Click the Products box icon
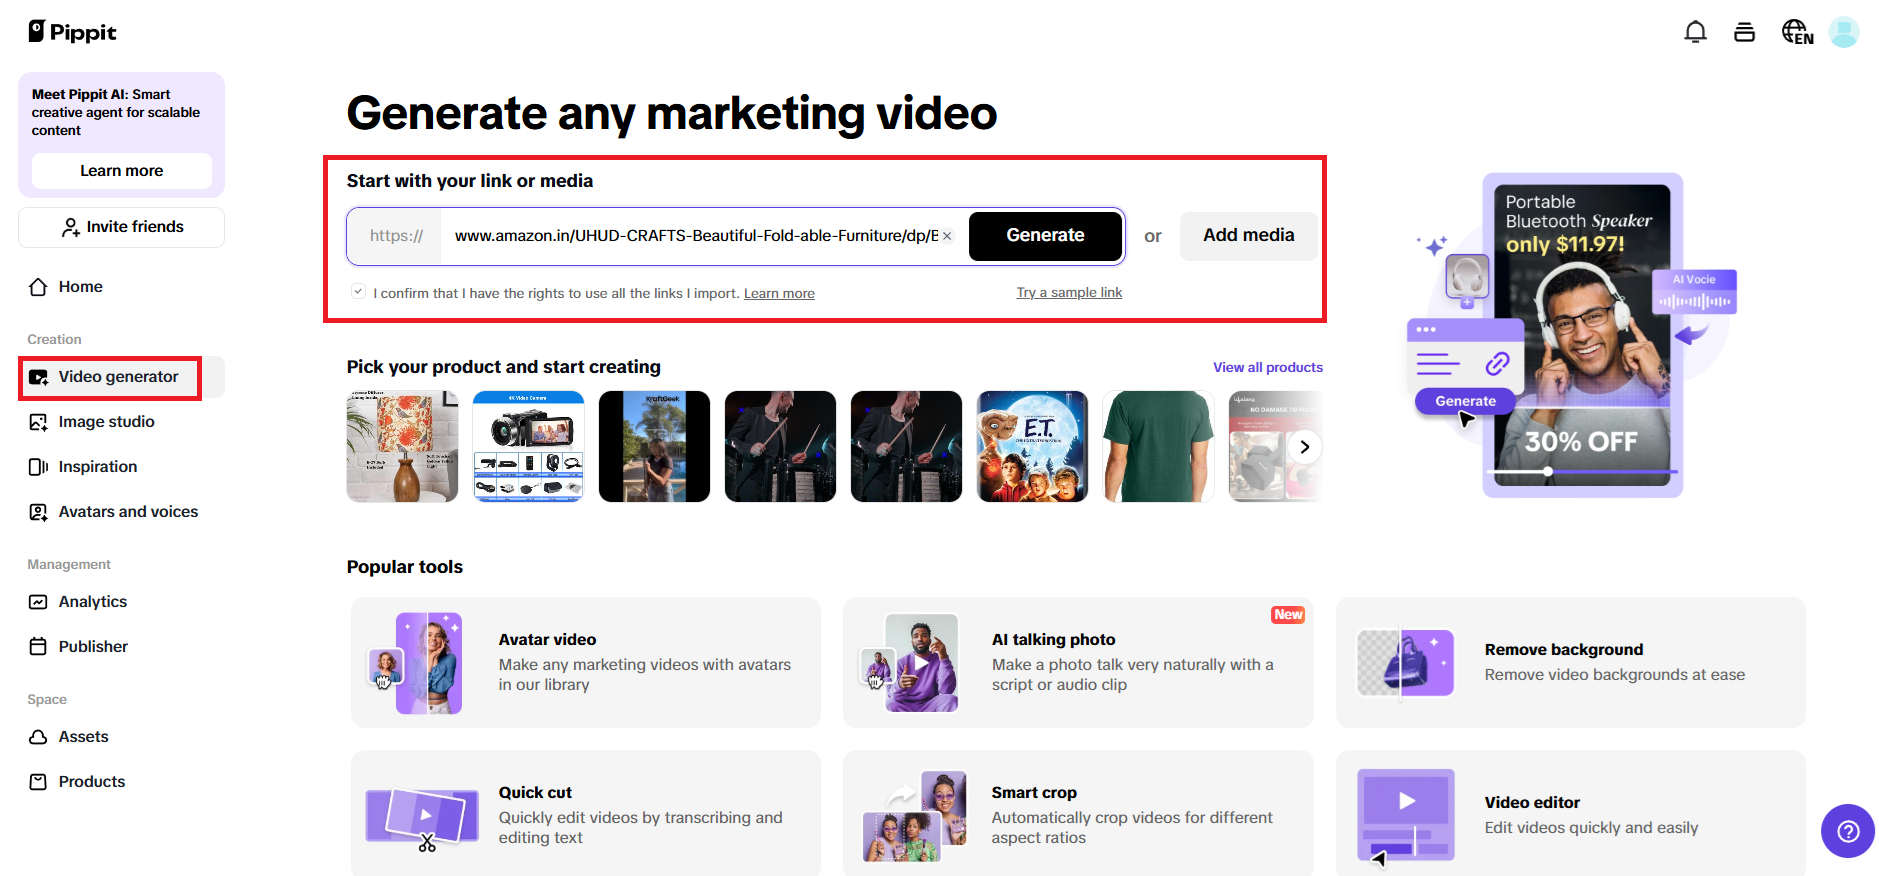The height and width of the screenshot is (876, 1879). coord(38,782)
